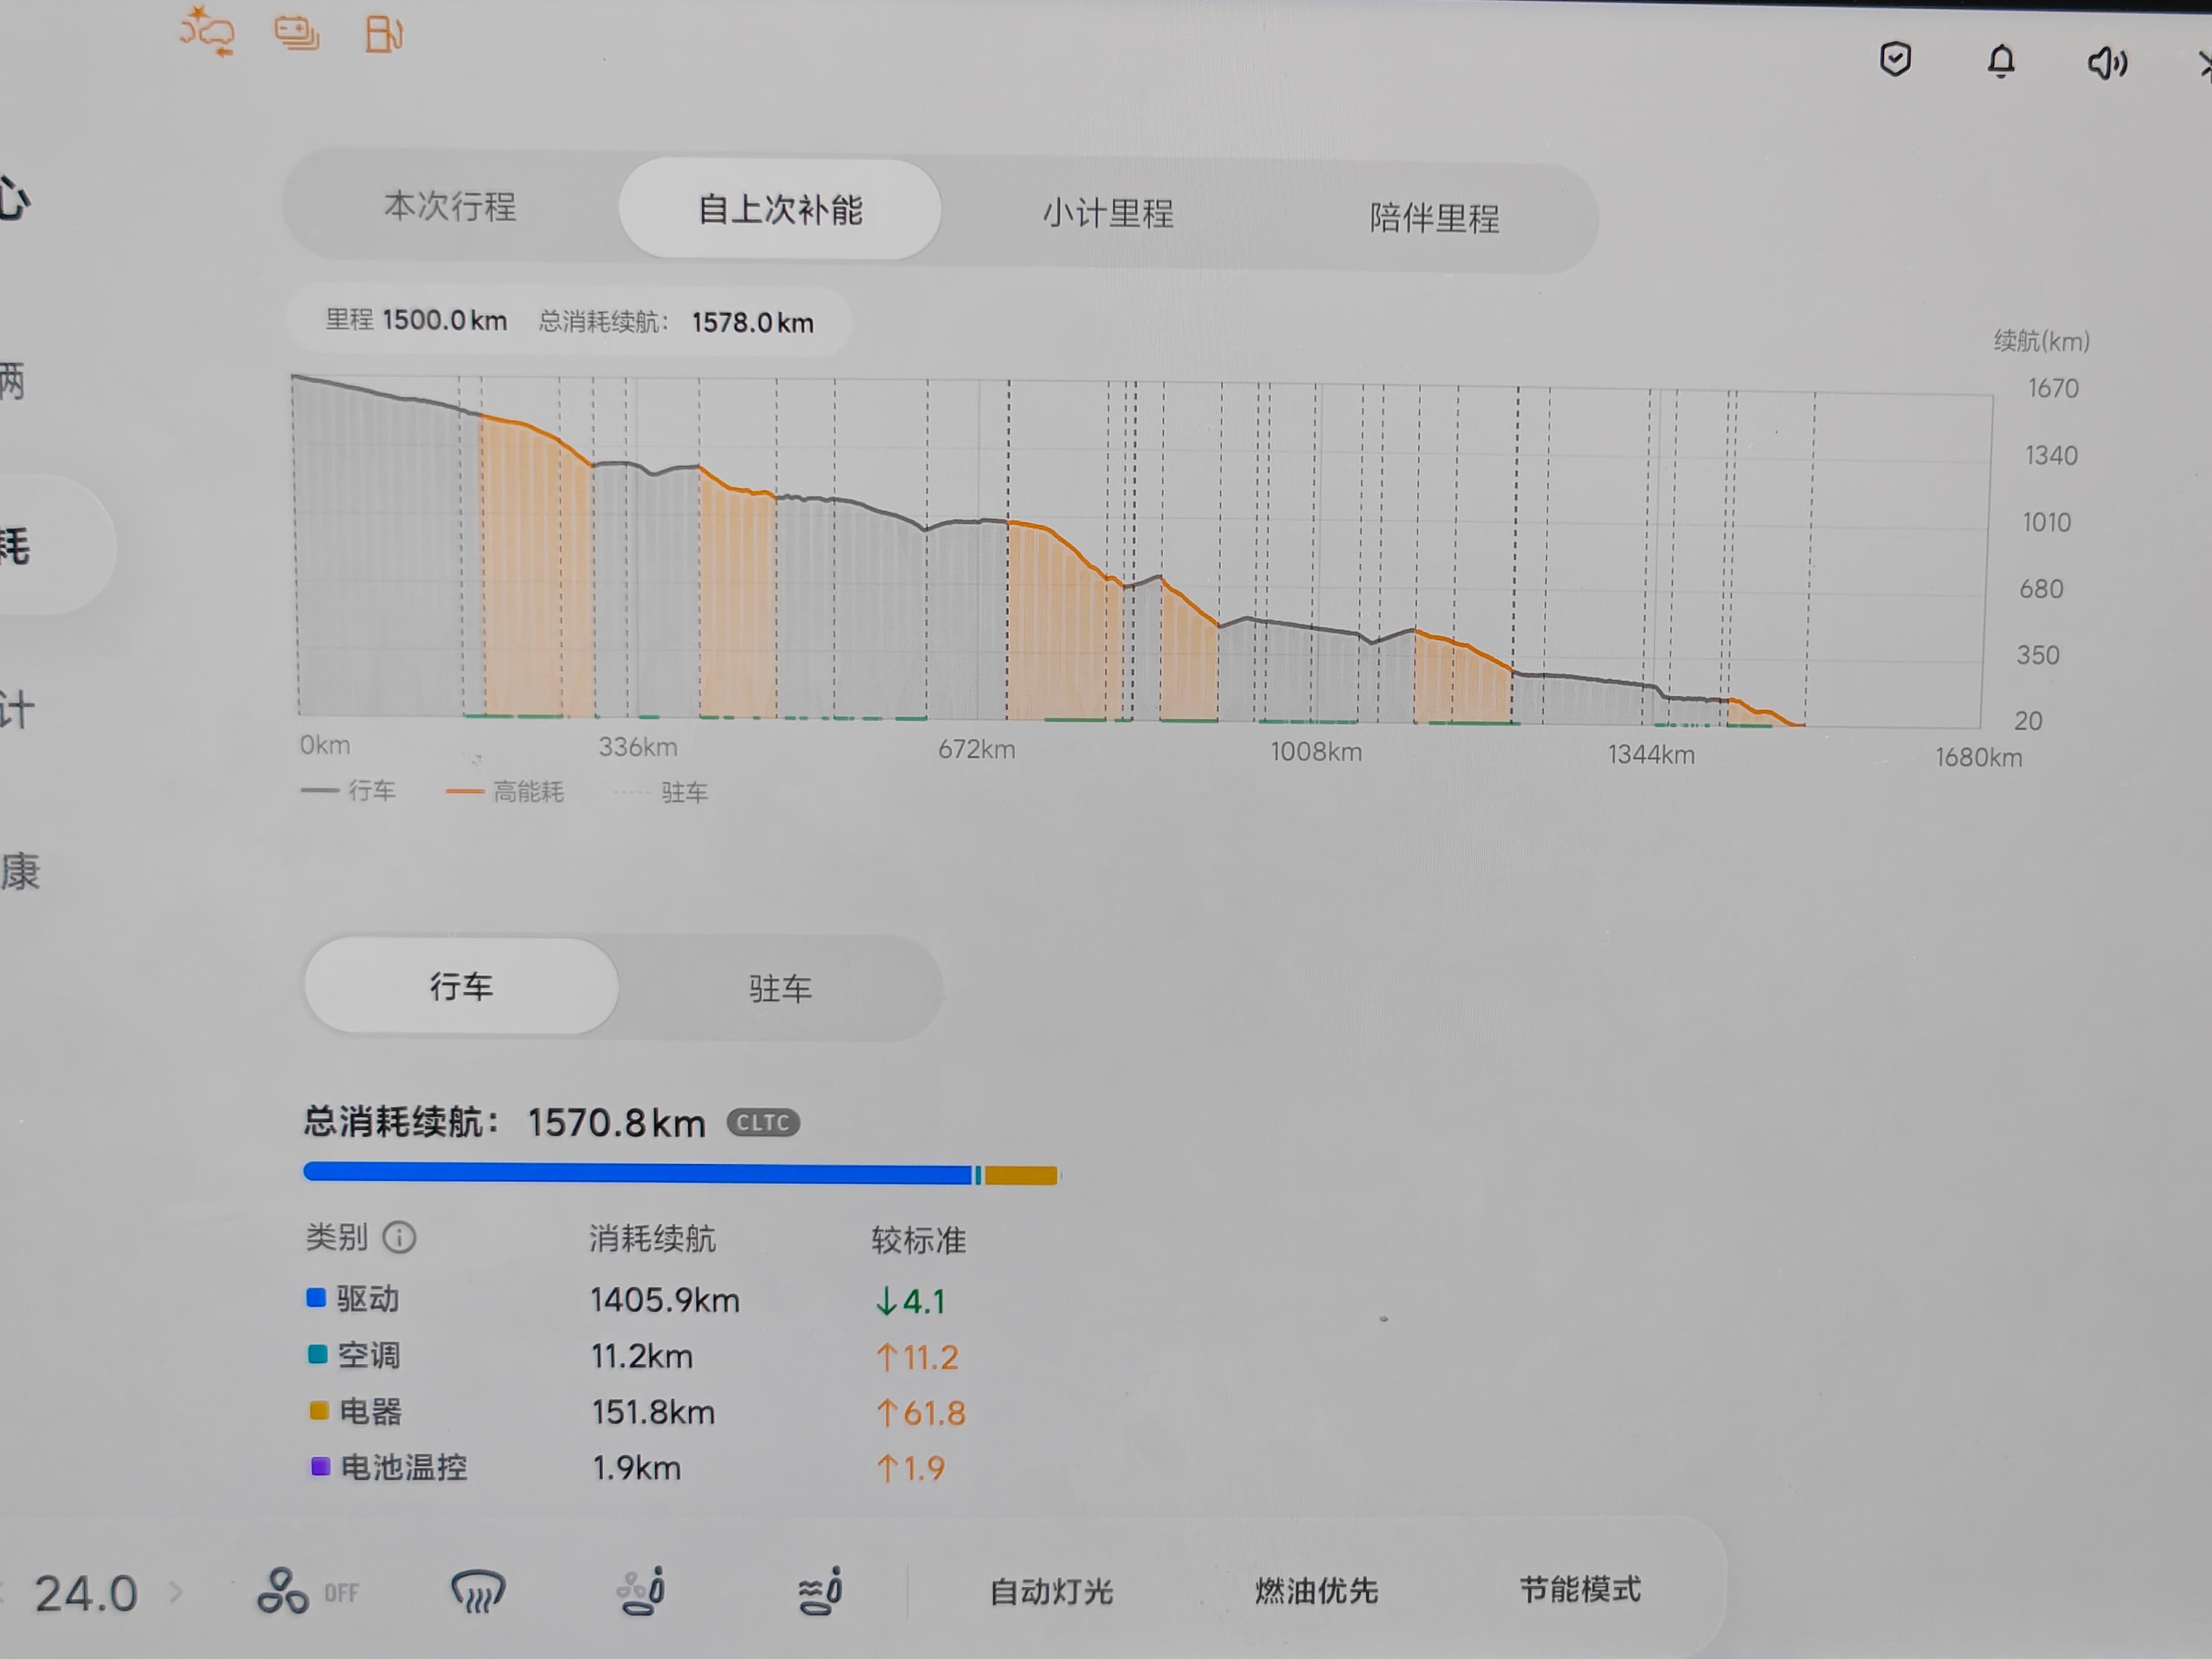Tap the ↑61.8 deviation value
Screen dimensions: 2212x1659
[920, 1413]
